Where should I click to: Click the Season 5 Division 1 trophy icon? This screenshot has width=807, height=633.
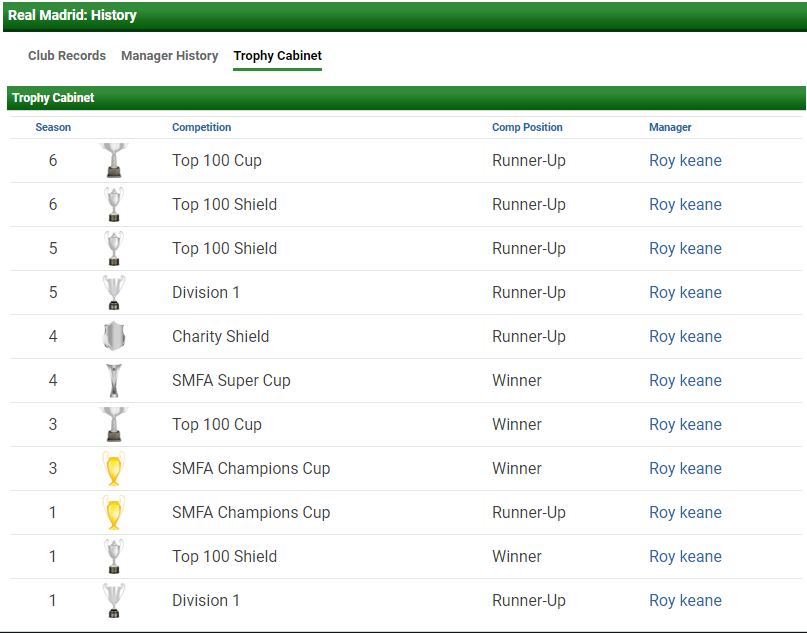pos(114,292)
